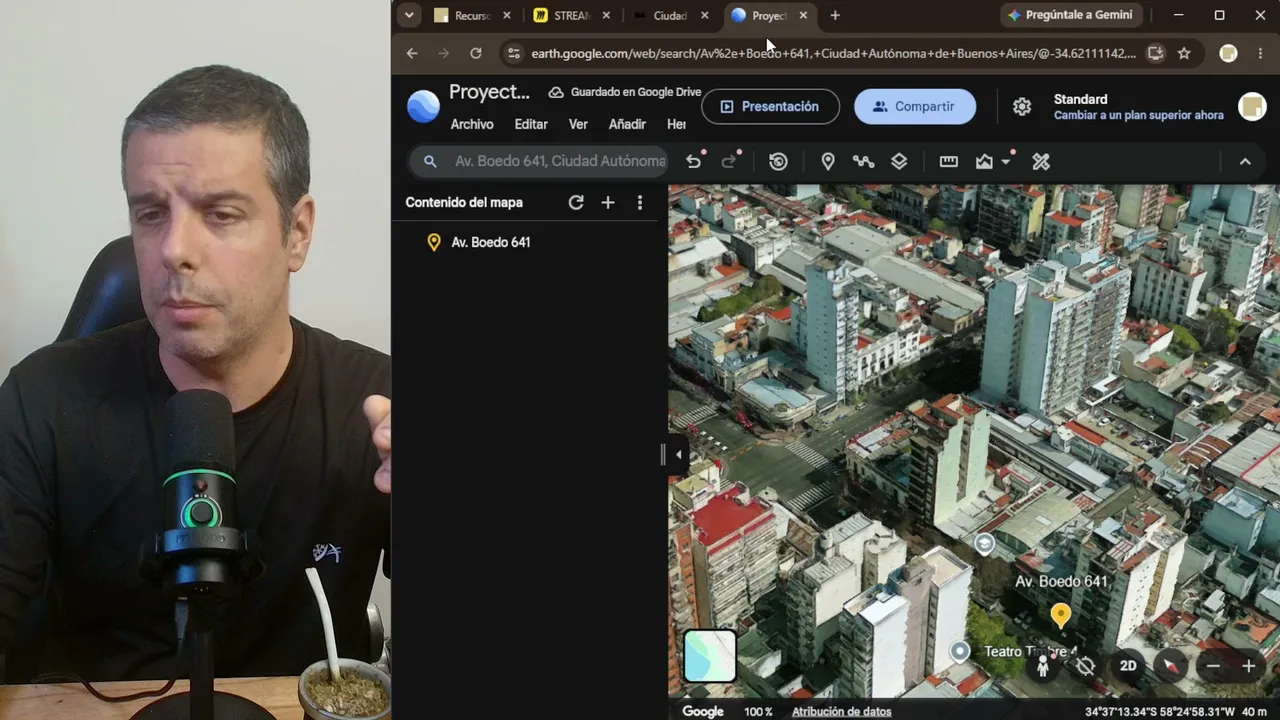
Task: Reload the browser page
Action: (x=476, y=53)
